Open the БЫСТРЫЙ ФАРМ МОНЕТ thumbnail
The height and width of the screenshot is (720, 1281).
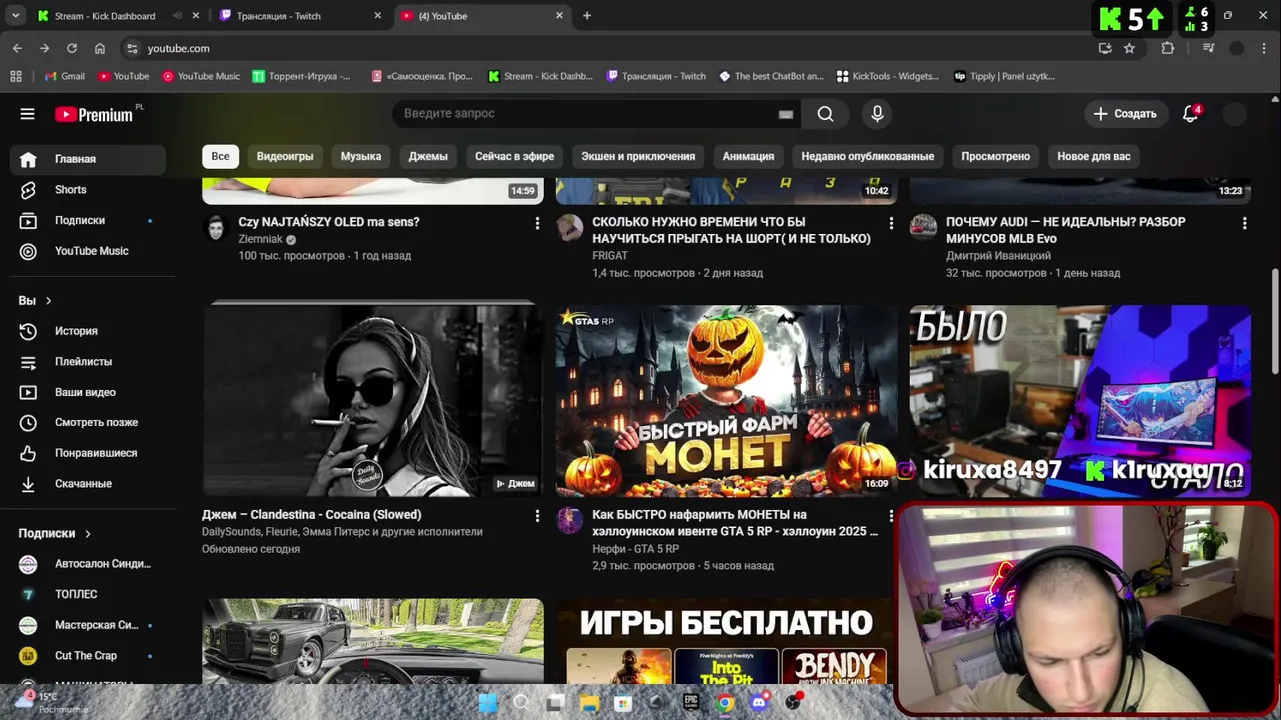coord(726,401)
